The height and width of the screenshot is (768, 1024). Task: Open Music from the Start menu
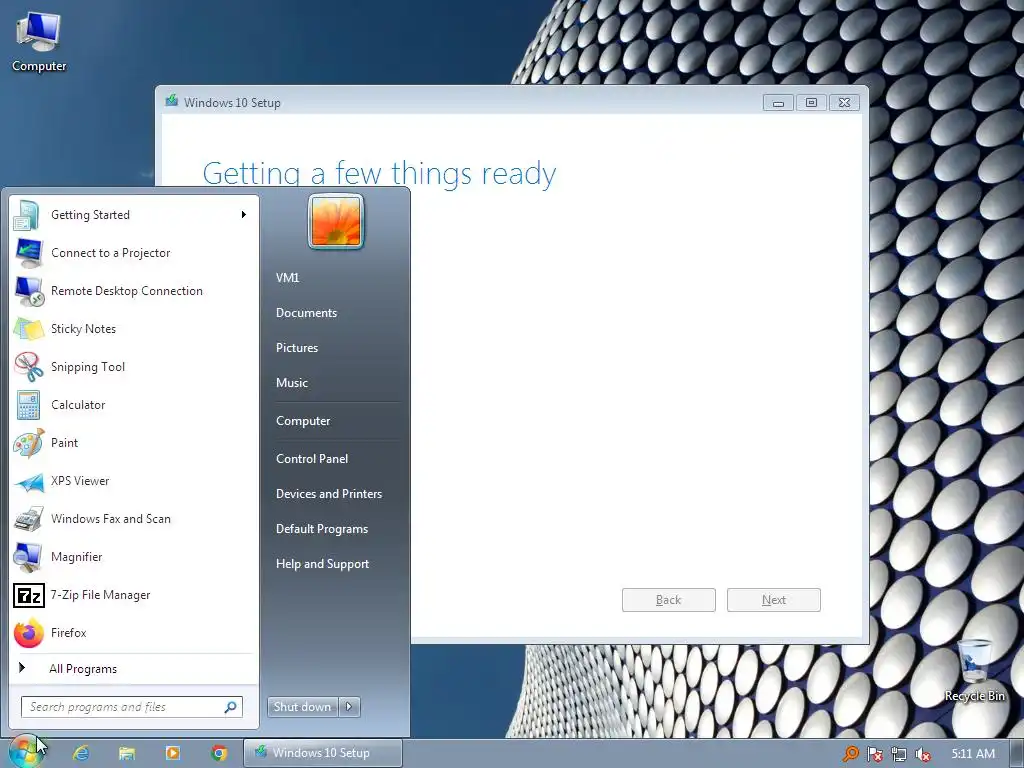tap(291, 383)
